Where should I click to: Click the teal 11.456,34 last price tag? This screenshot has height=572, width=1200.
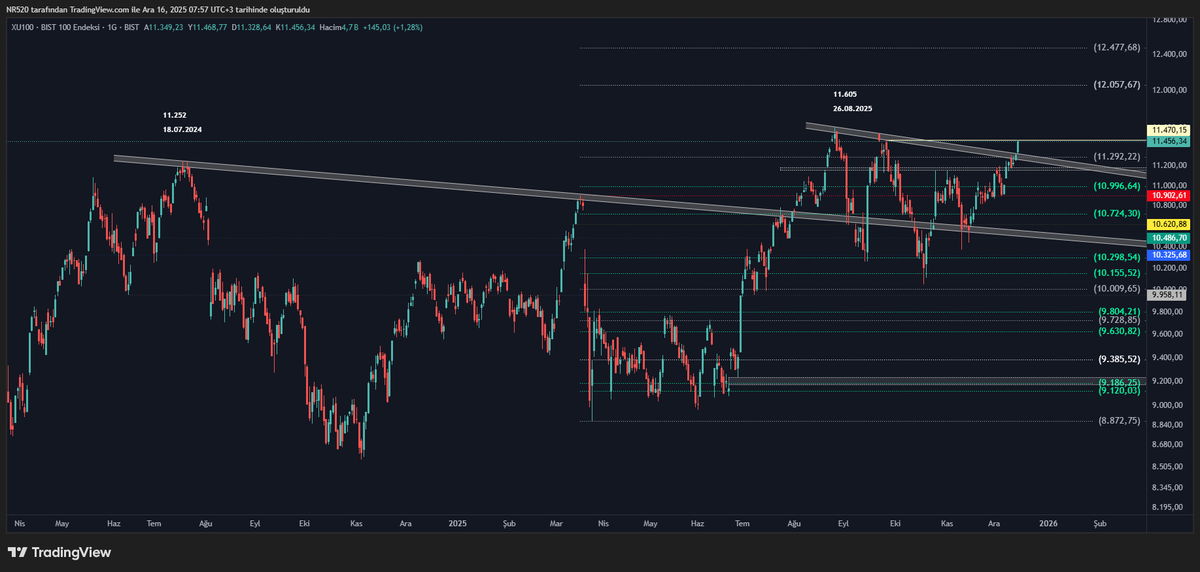pos(1168,141)
